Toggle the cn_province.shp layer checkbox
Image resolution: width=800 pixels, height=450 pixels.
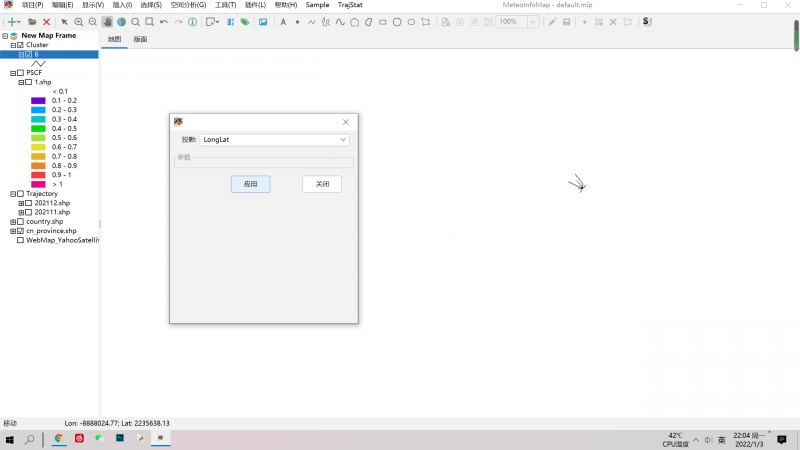pos(21,231)
